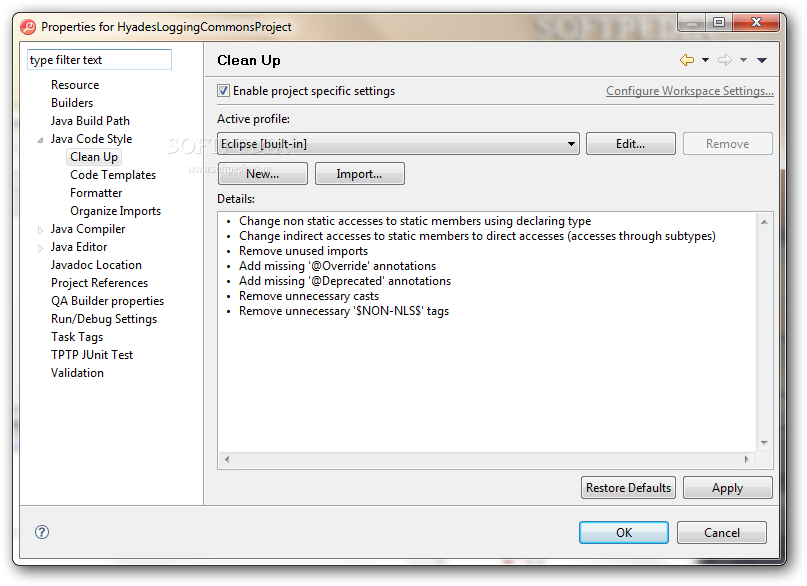This screenshot has height=586, width=807.
Task: Click Details horizontal scroll left arrow
Action: pos(227,459)
